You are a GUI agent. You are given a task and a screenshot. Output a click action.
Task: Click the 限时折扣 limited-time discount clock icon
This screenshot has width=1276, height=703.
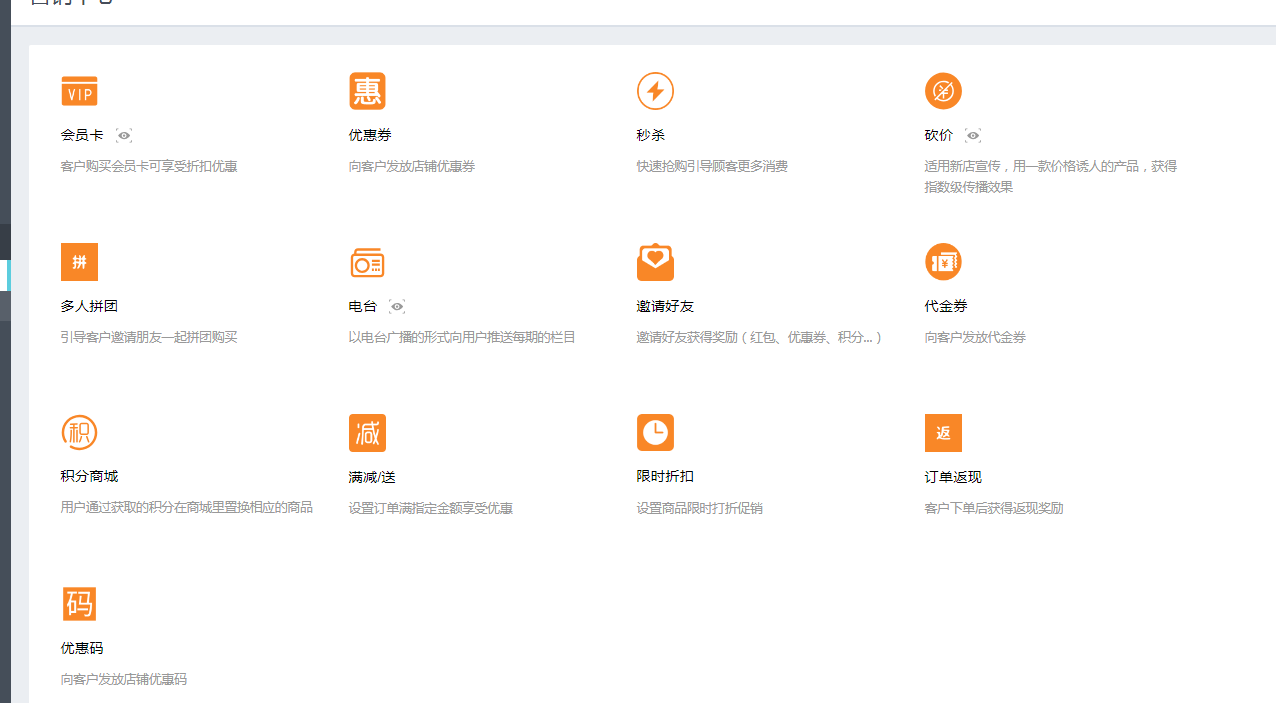coord(655,432)
